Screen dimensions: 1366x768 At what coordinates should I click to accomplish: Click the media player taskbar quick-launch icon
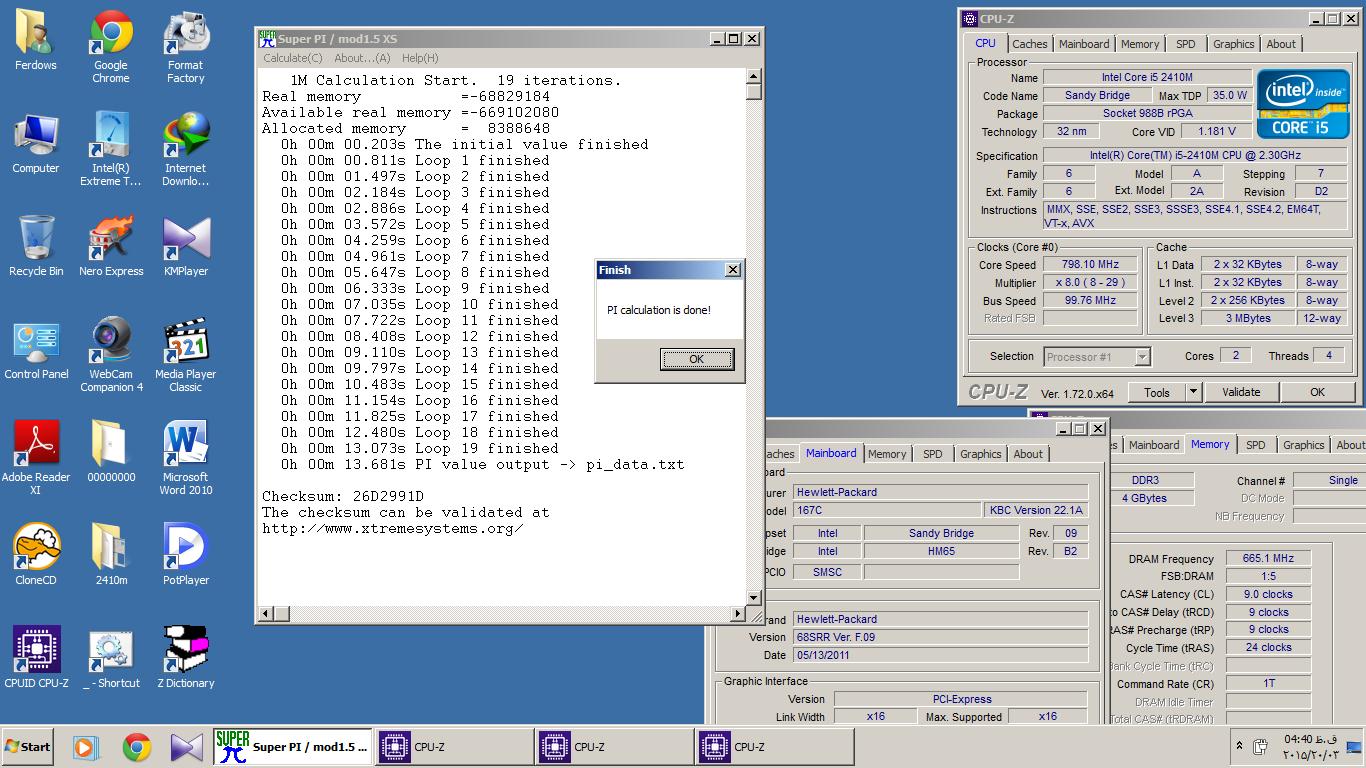click(x=86, y=747)
